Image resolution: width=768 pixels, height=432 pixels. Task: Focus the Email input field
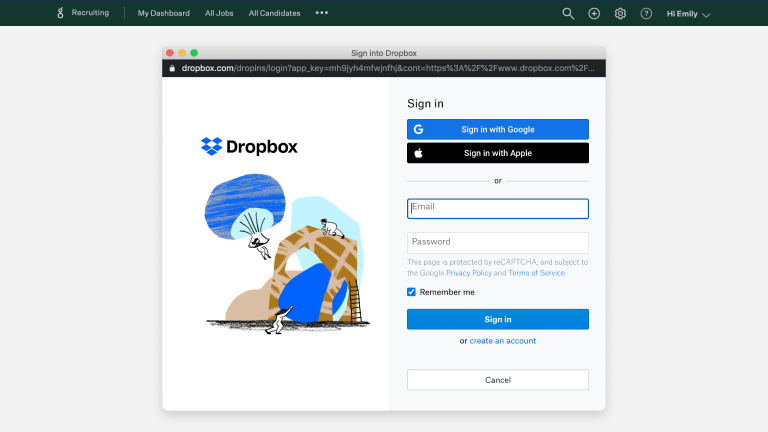497,208
